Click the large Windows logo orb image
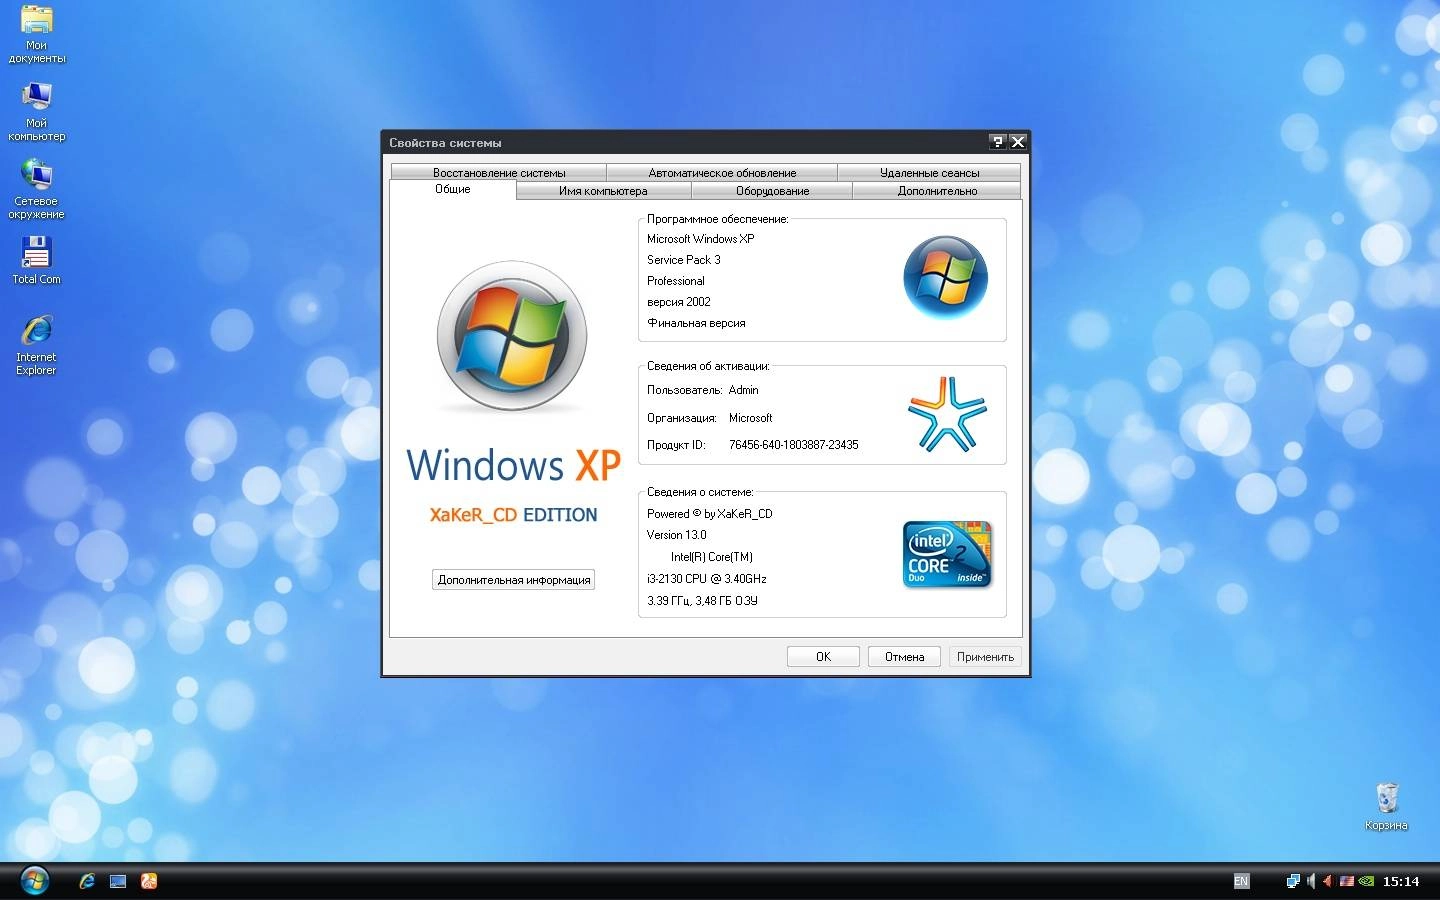This screenshot has height=900, width=1440. click(512, 336)
